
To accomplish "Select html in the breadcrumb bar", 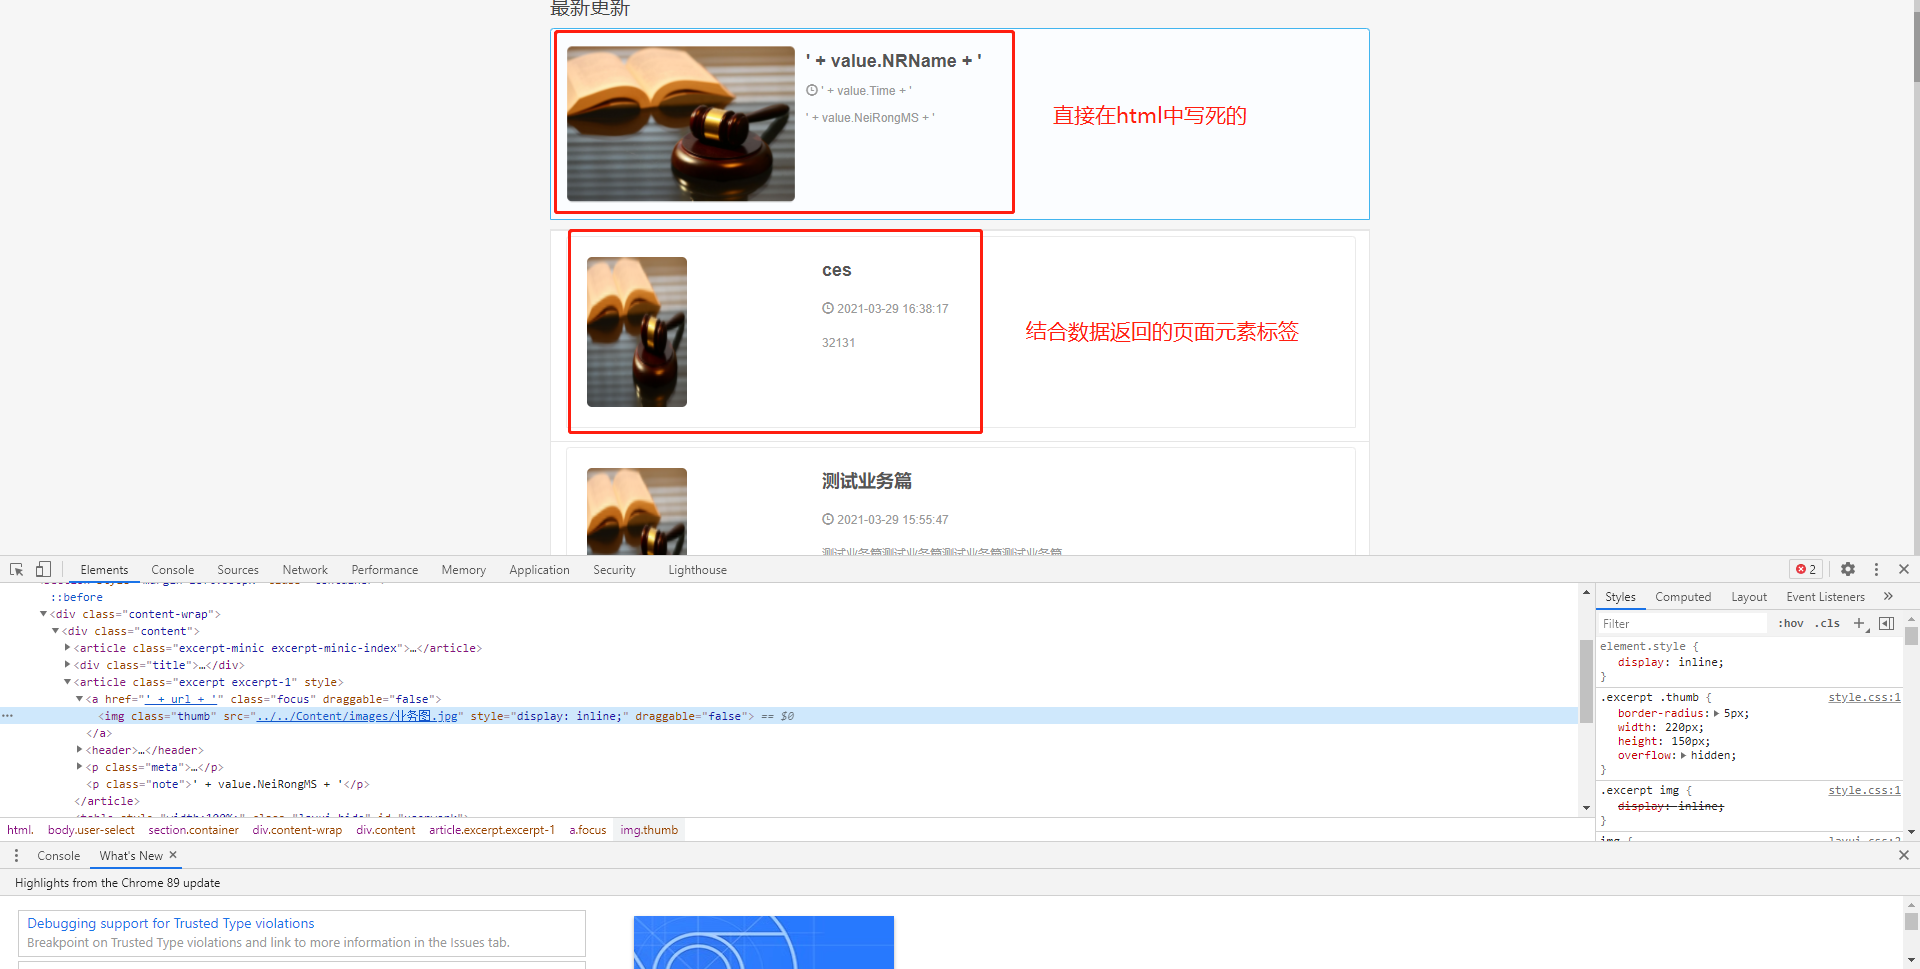I will pos(19,829).
